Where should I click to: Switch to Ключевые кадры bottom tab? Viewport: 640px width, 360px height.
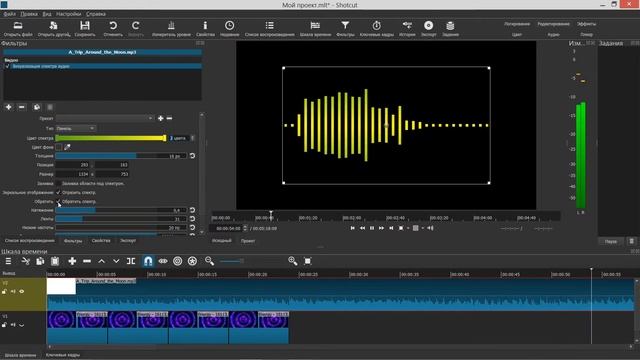[x=63, y=355]
